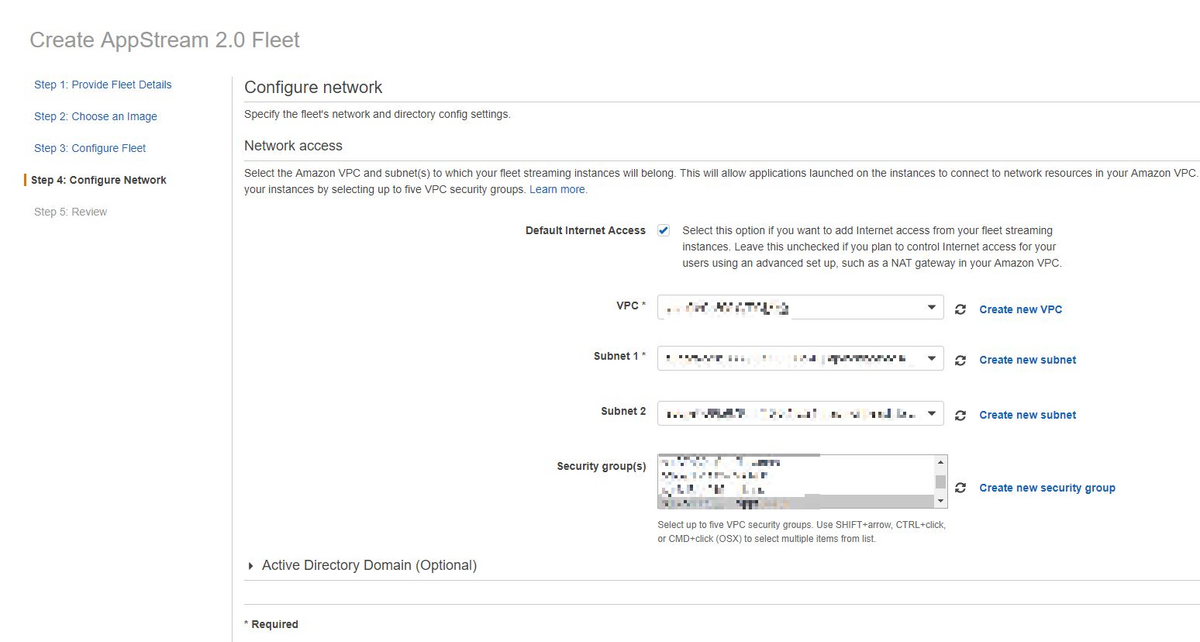Viewport: 1200px width, 642px height.
Task: Click the down arrow in security group list
Action: click(x=941, y=500)
